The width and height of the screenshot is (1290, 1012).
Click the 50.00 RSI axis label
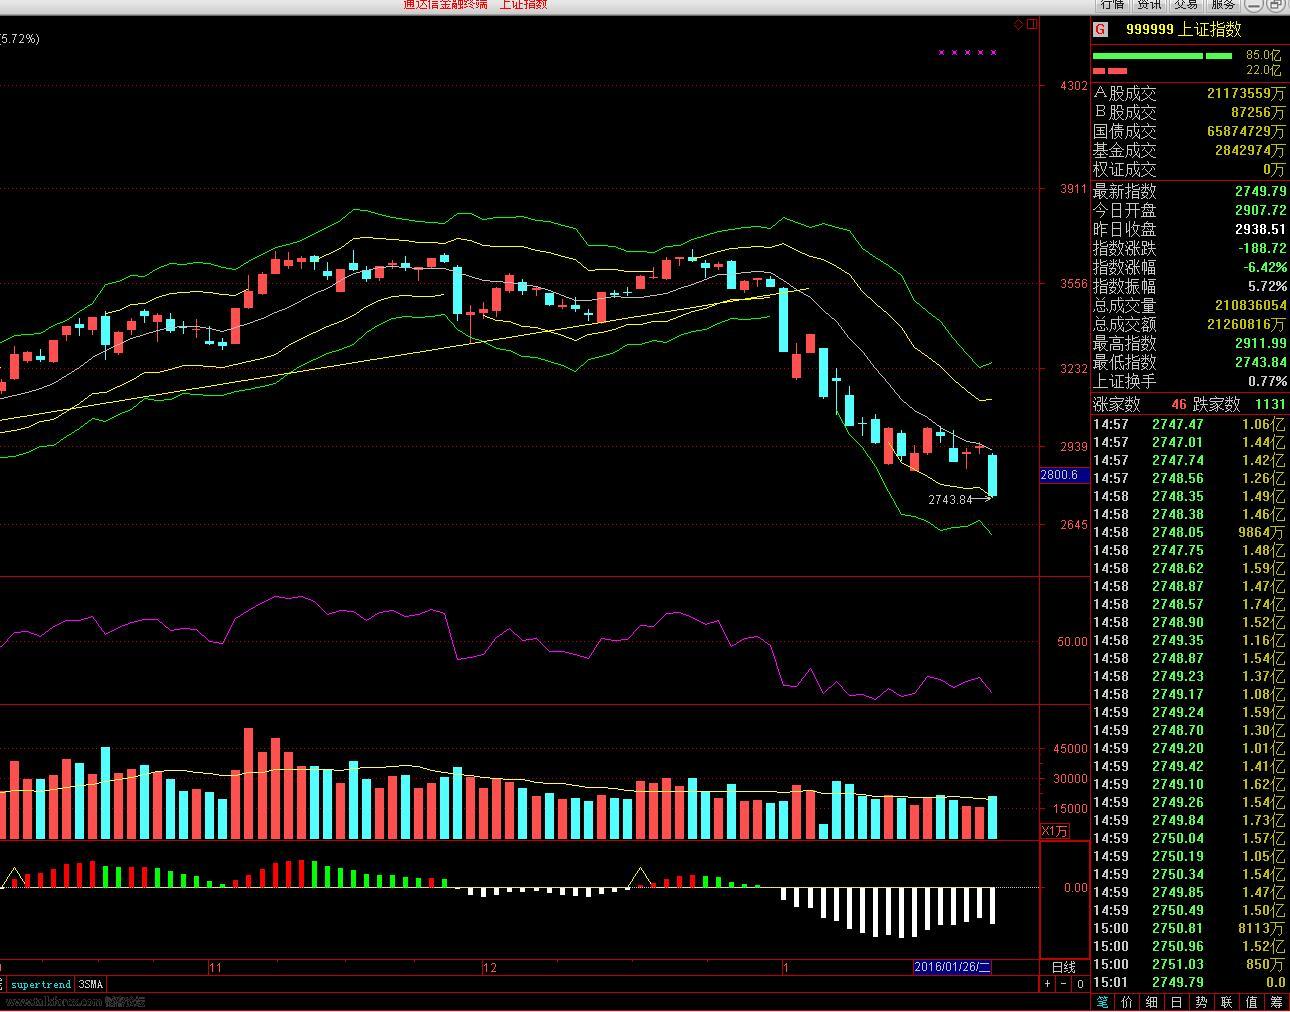pos(1072,642)
